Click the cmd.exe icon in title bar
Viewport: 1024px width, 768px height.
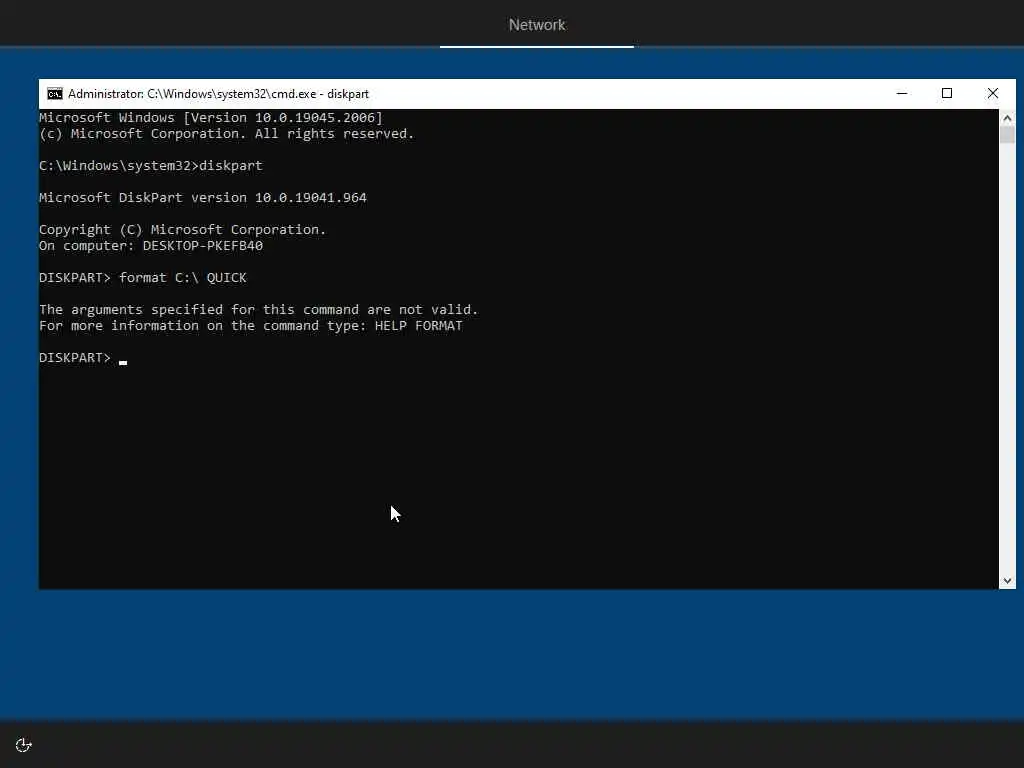[x=55, y=94]
